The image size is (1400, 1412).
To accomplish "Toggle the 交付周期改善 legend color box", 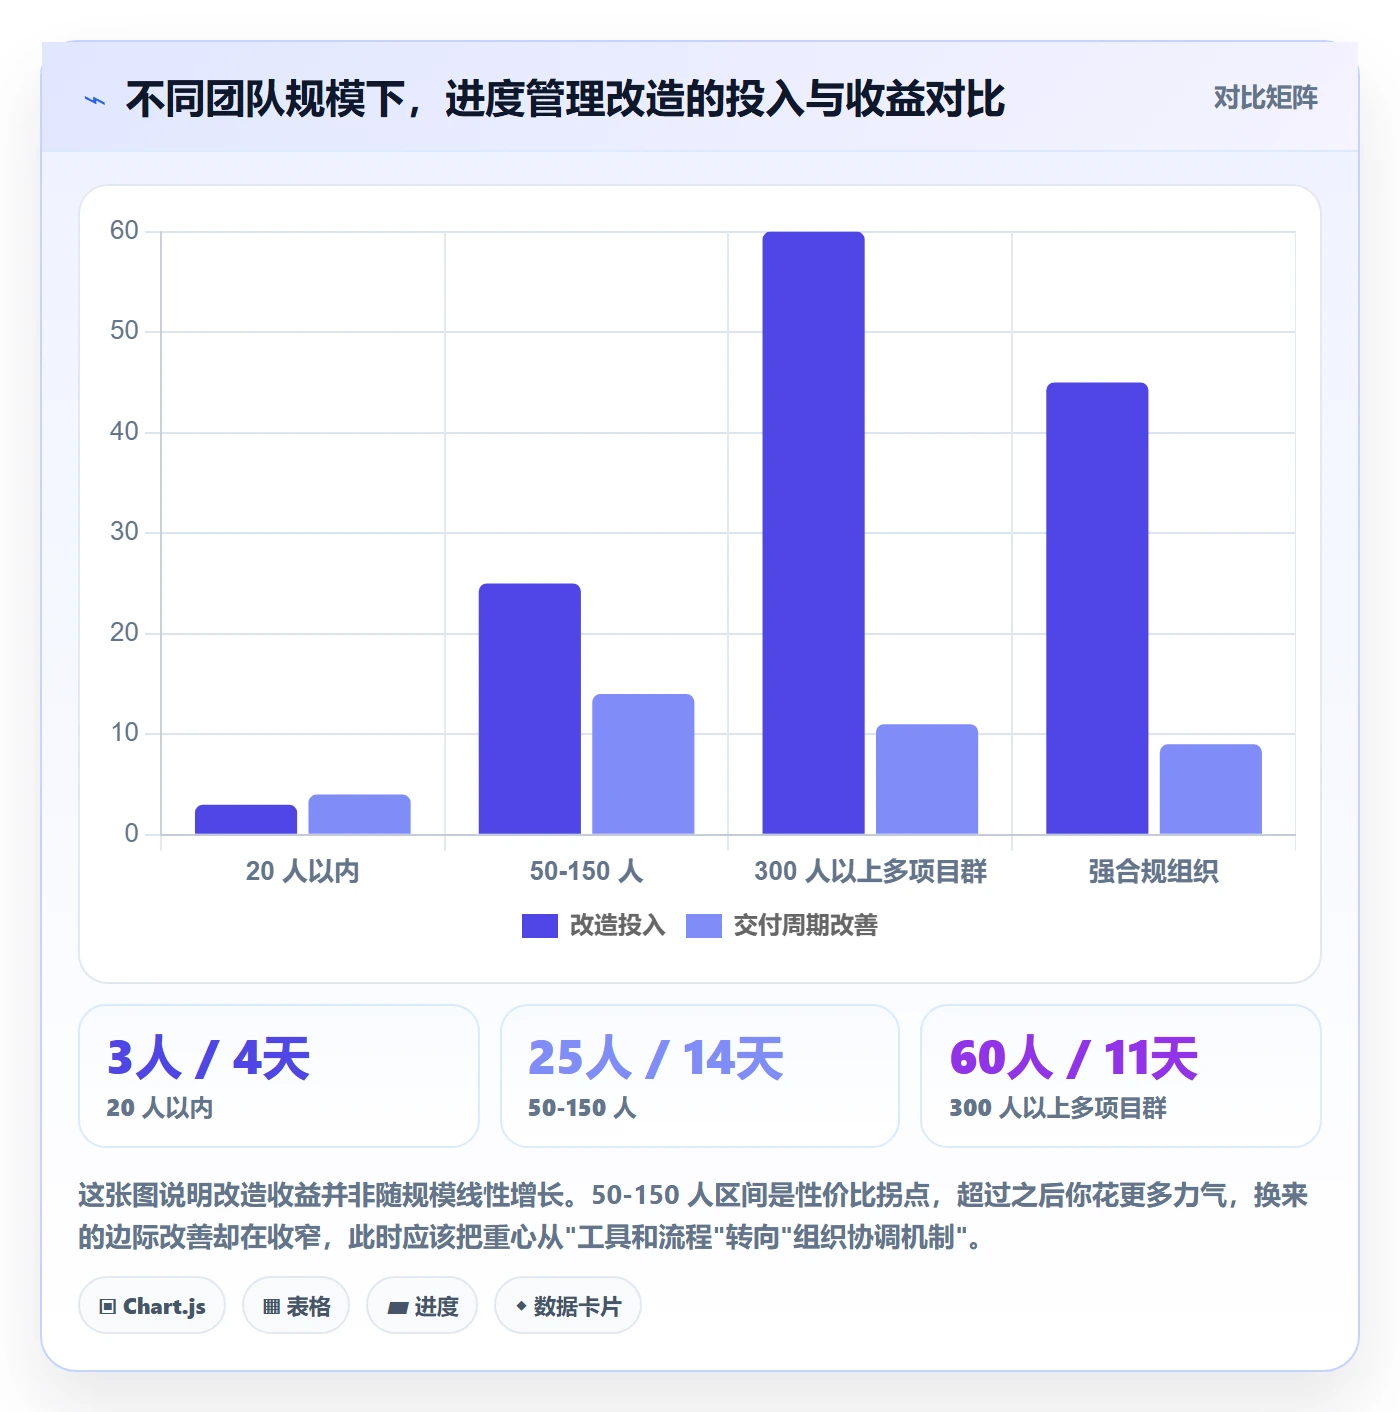I will tap(704, 926).
